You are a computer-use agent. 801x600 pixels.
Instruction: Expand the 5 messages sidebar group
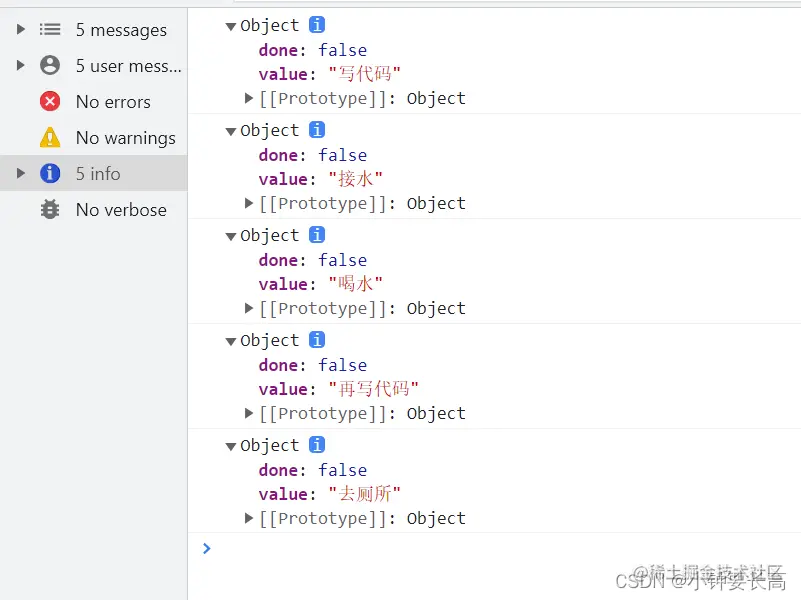[20, 29]
